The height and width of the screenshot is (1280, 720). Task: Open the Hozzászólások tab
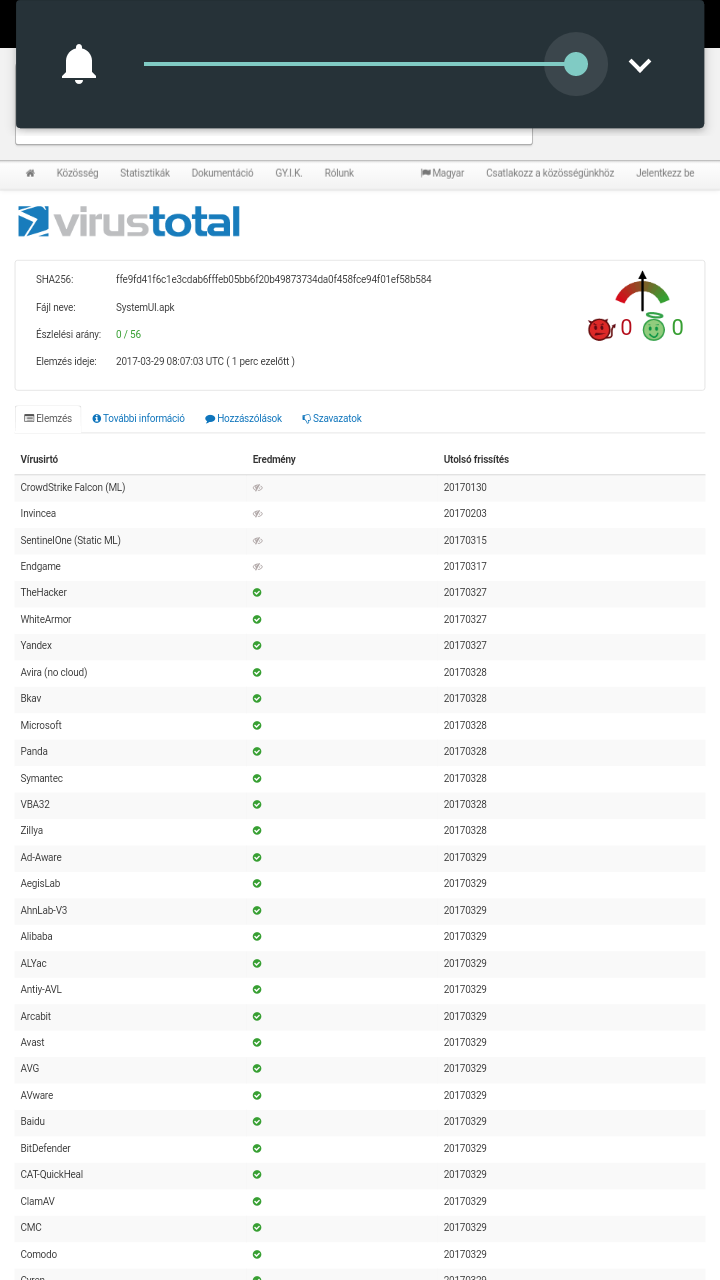pos(243,419)
